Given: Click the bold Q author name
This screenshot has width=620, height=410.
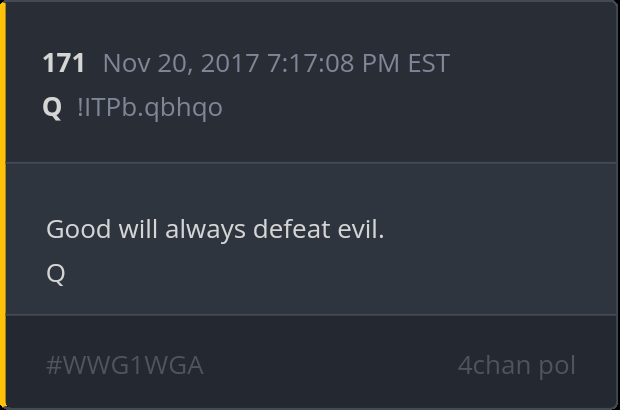Looking at the screenshot, I should pyautogui.click(x=52, y=108).
